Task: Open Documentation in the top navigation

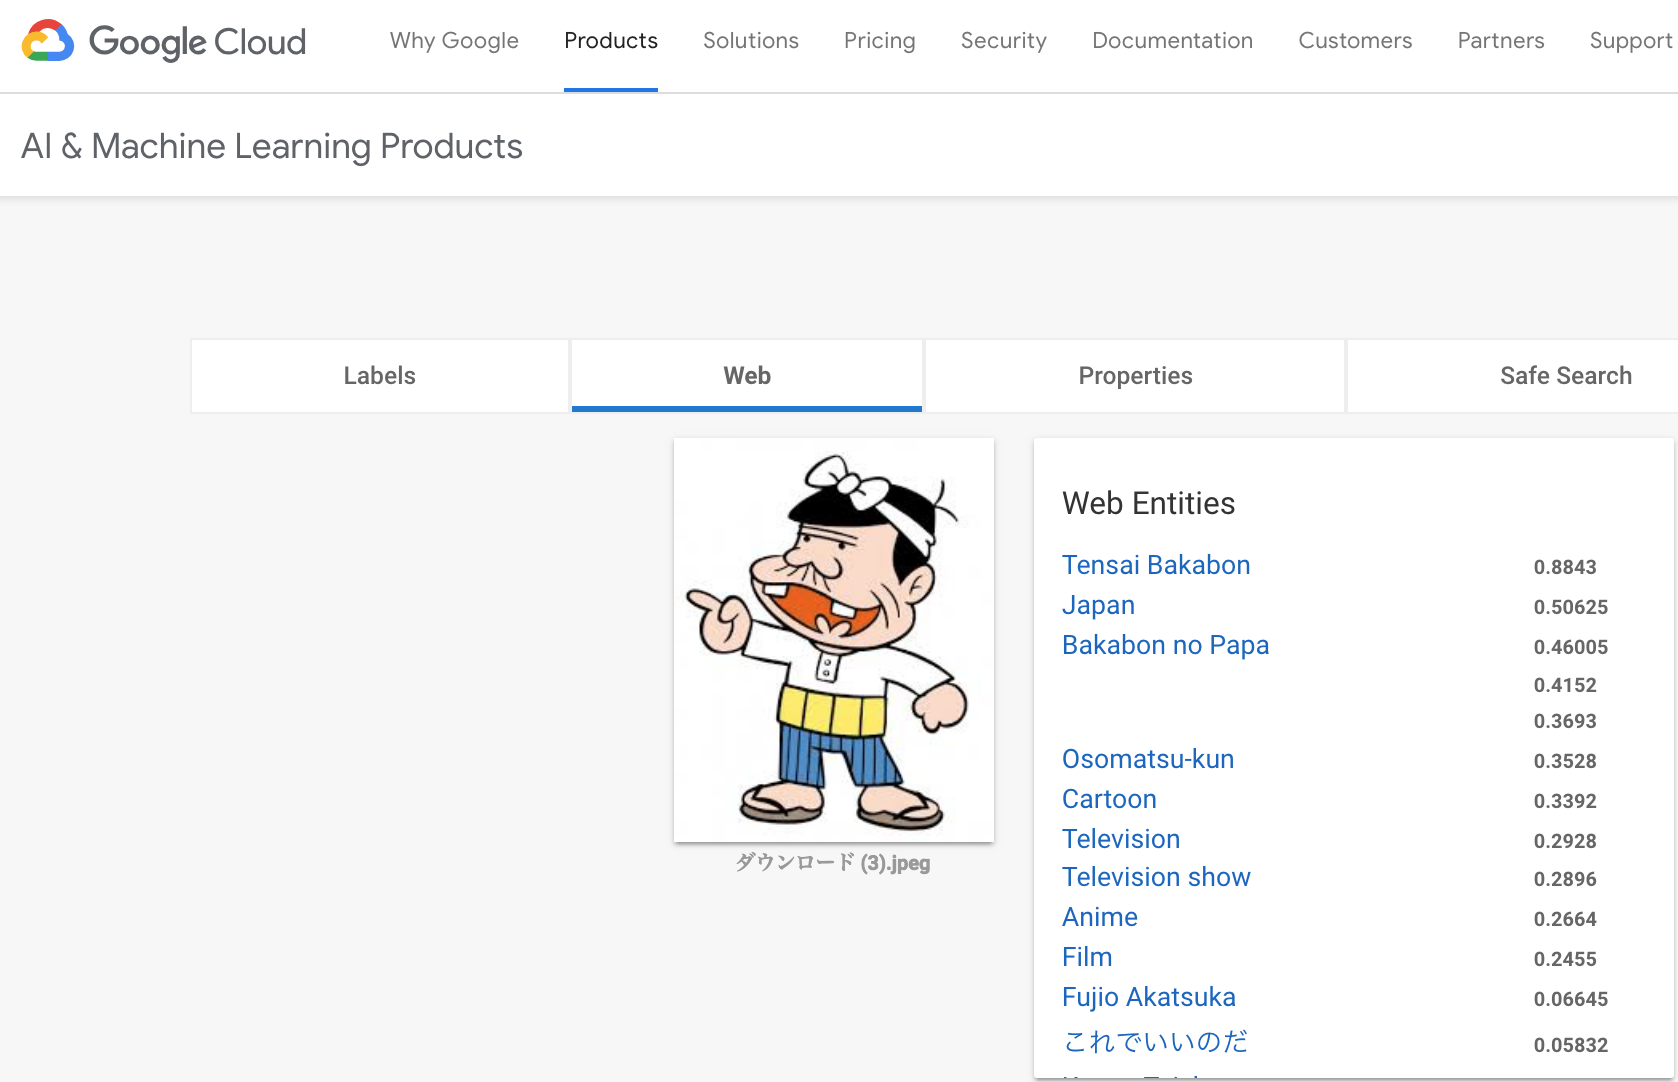Action: (1173, 41)
